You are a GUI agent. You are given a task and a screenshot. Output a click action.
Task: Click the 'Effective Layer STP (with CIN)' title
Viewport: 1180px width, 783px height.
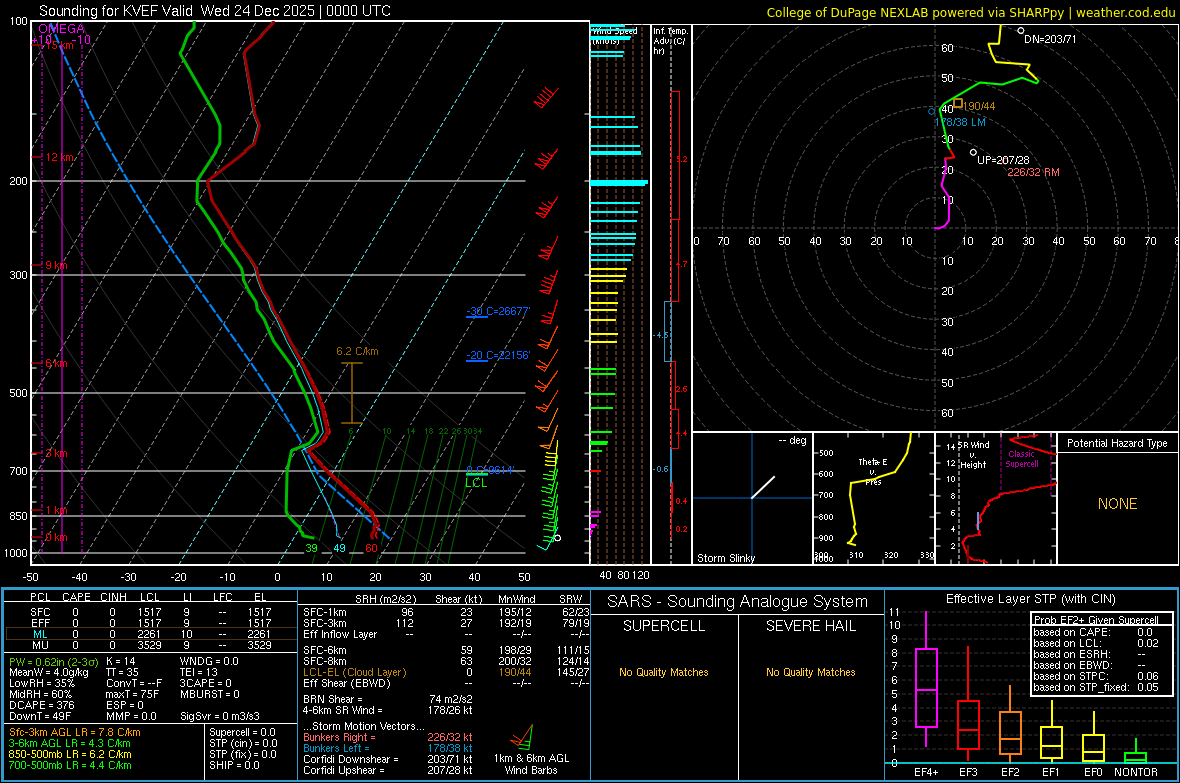(1030, 599)
